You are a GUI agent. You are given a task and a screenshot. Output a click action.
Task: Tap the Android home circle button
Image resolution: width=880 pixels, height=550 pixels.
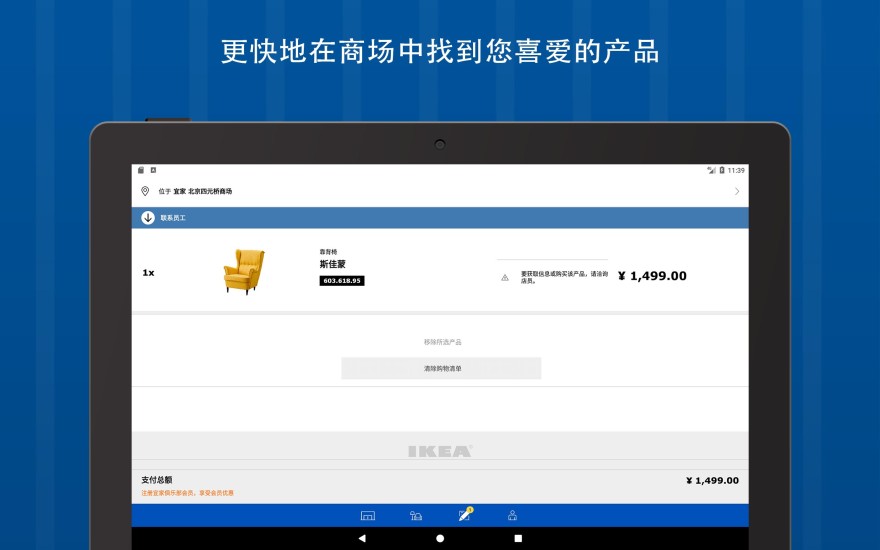(x=440, y=538)
